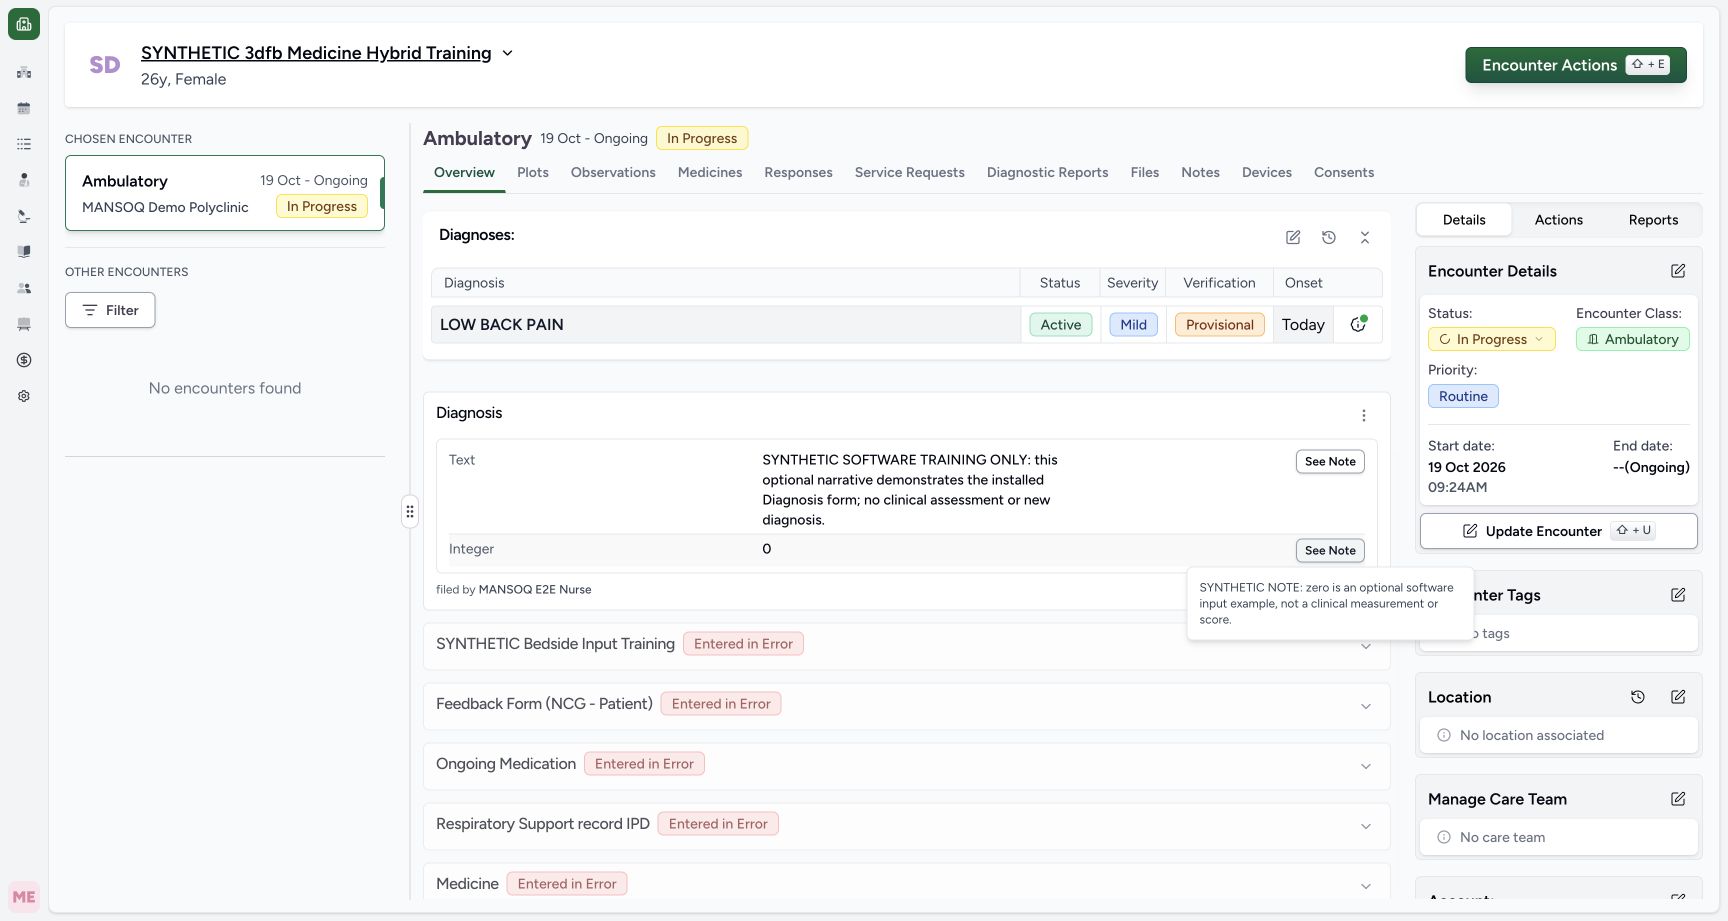The width and height of the screenshot is (1728, 921).
Task: Open the In Progress status dropdown
Action: (1492, 339)
